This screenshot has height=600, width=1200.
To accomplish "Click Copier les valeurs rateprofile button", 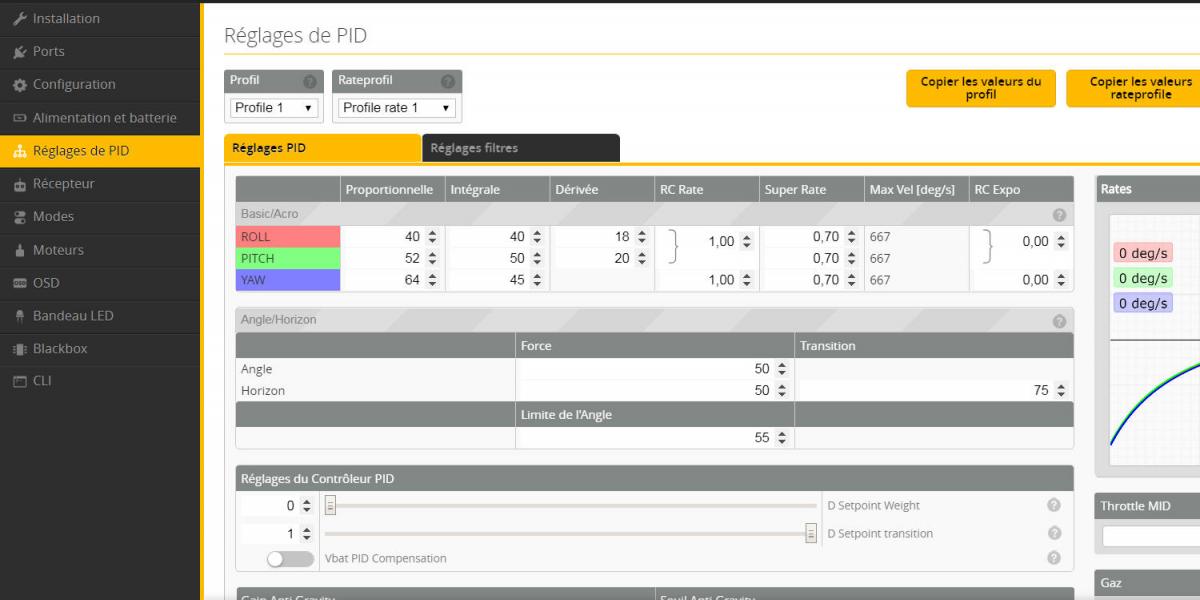I will point(1133,88).
